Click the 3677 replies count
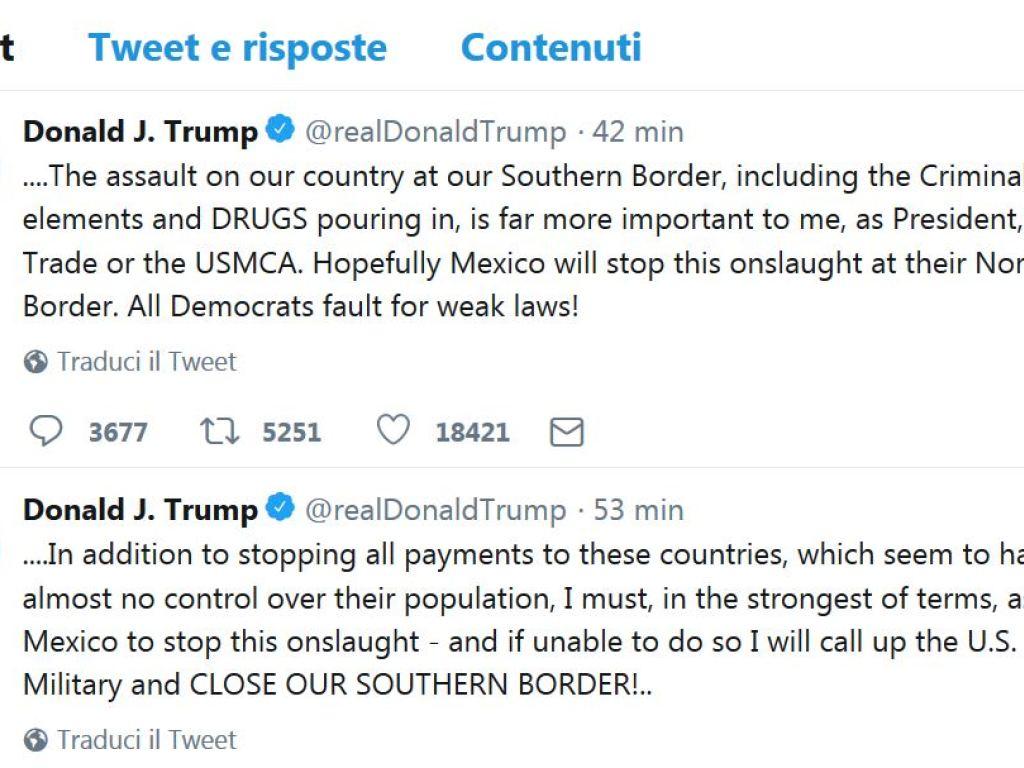 coord(118,432)
